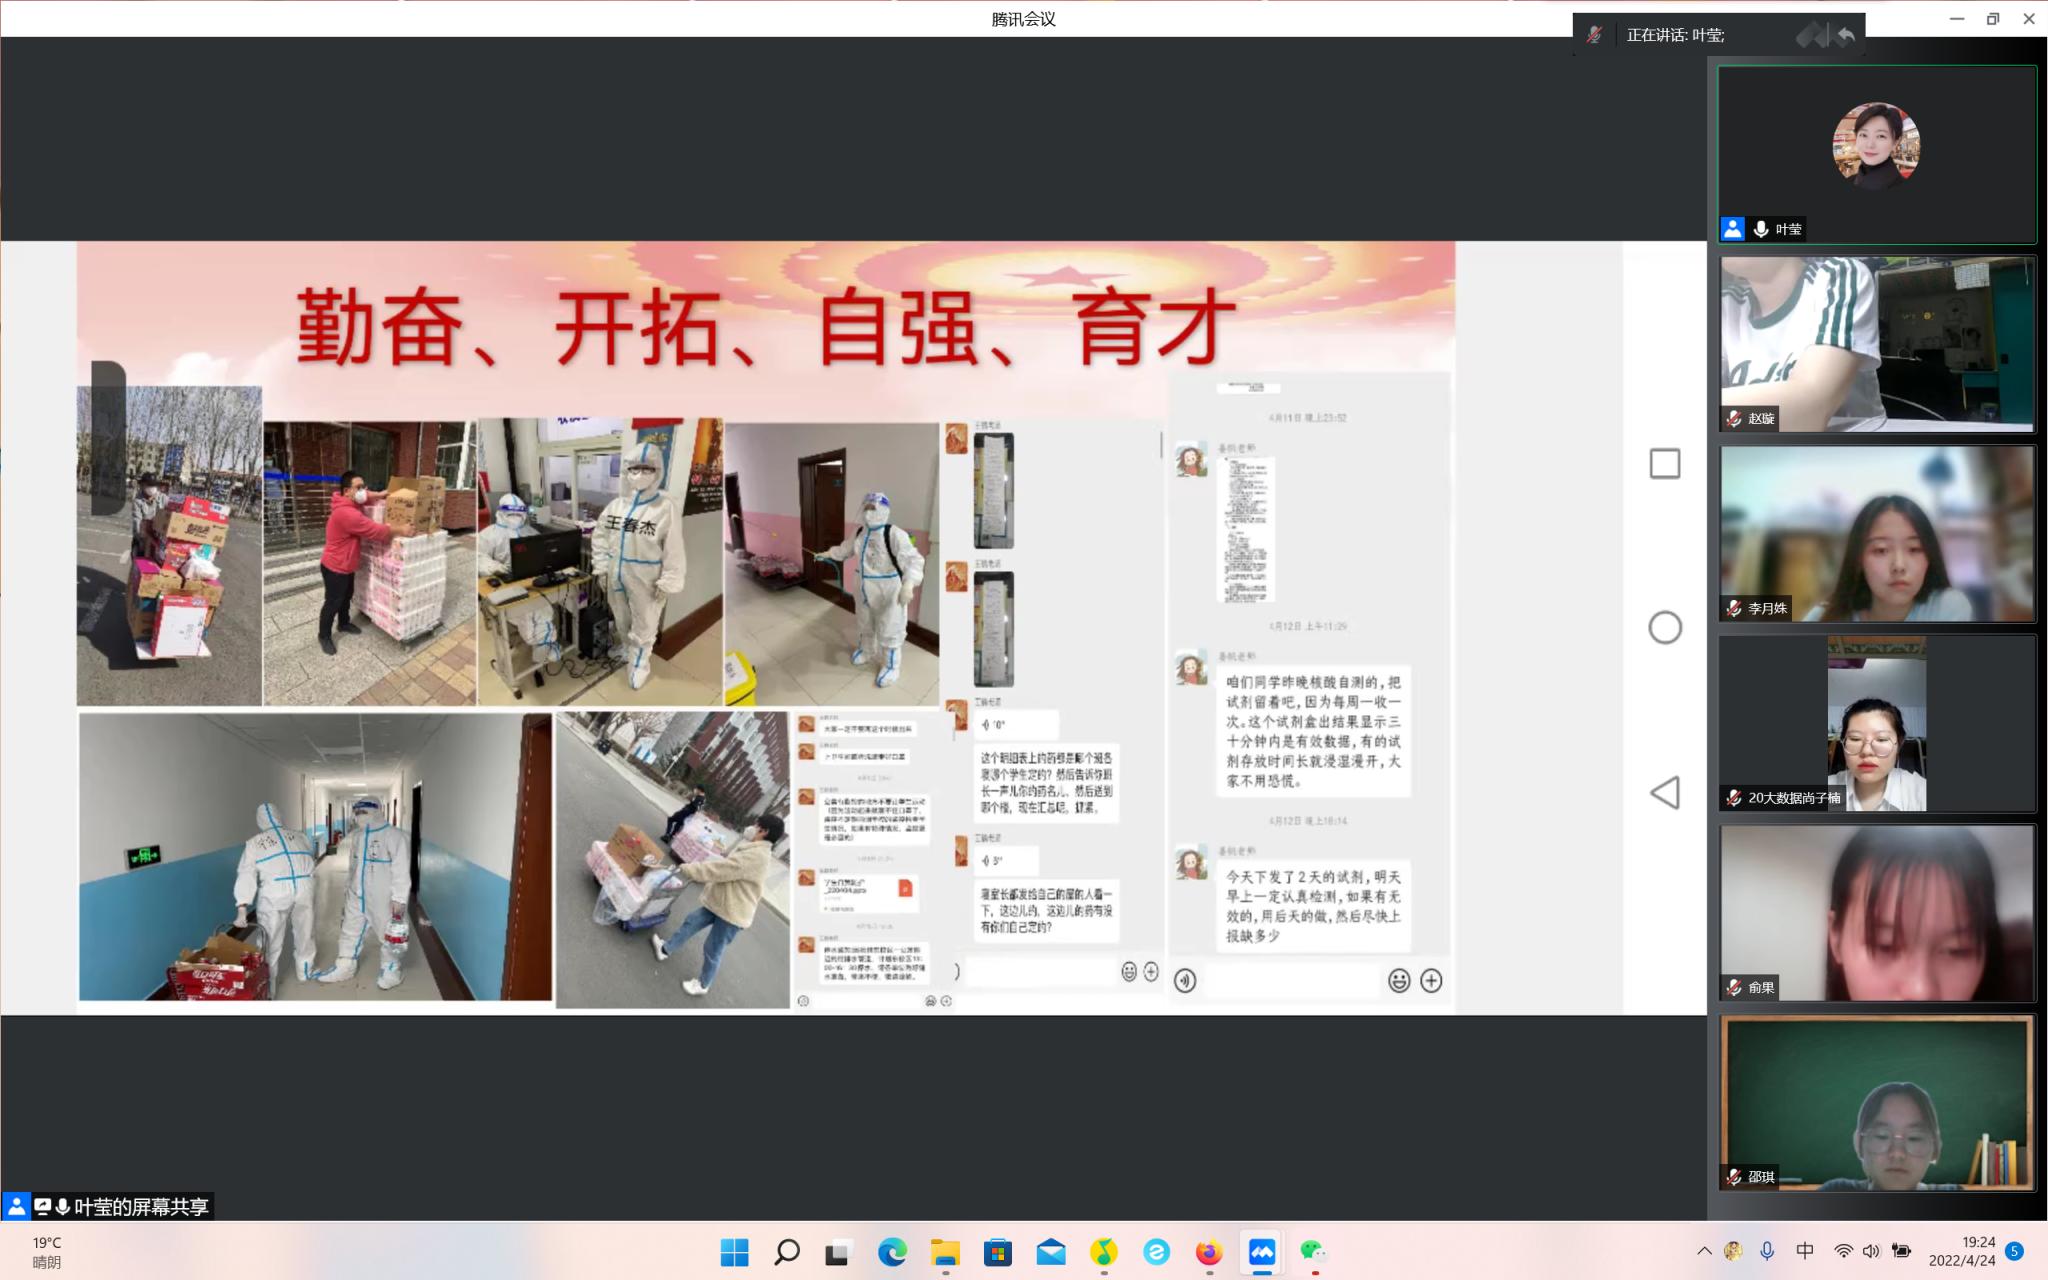Select 赵璇's participant video tile
Image resolution: width=2048 pixels, height=1280 pixels.
click(1877, 344)
